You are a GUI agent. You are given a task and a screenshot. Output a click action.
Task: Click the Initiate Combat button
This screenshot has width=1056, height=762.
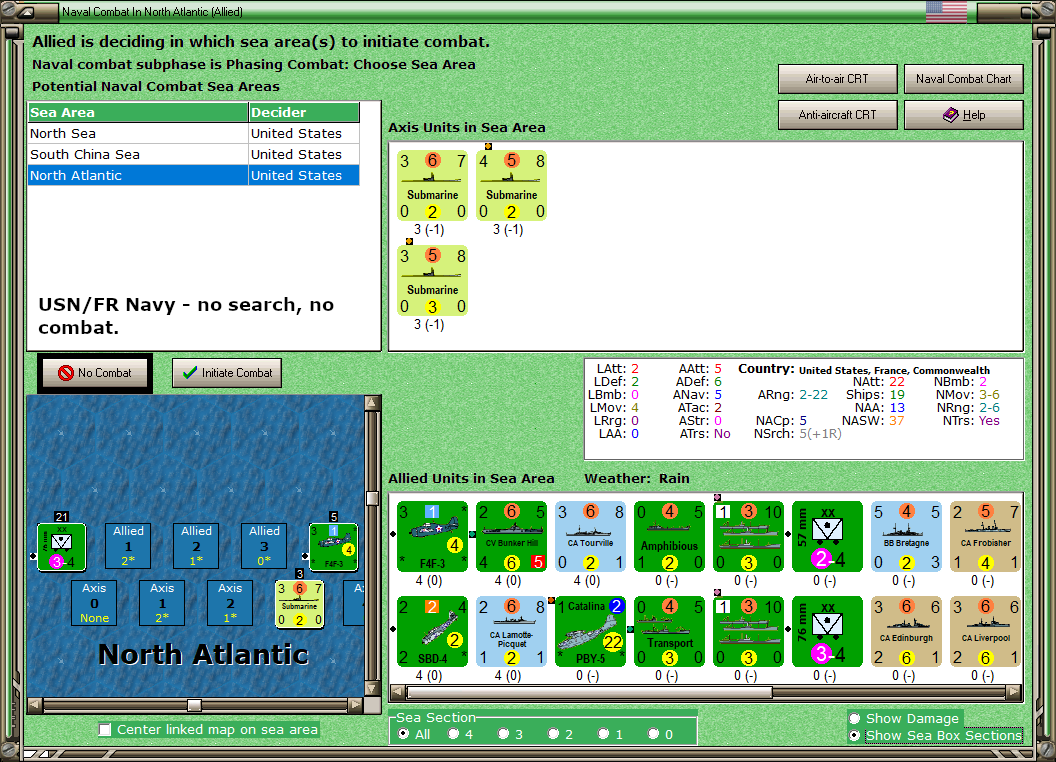click(x=227, y=373)
